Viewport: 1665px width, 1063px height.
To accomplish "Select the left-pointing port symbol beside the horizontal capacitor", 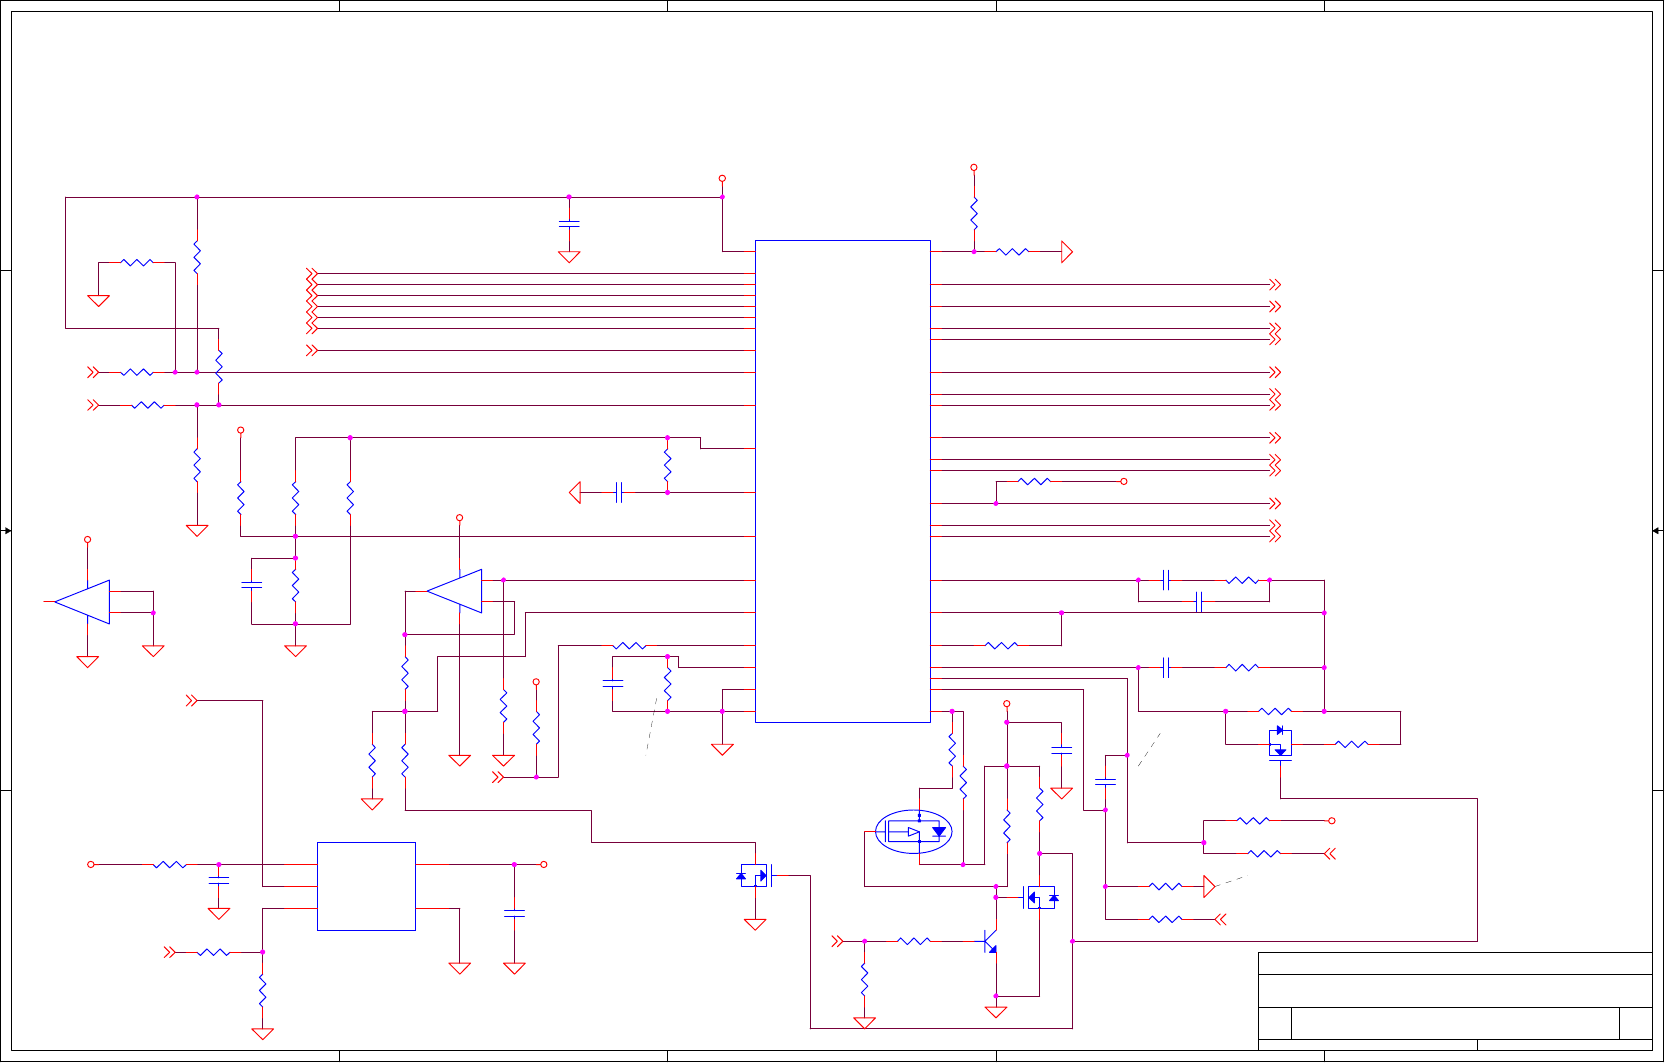I will point(575,492).
